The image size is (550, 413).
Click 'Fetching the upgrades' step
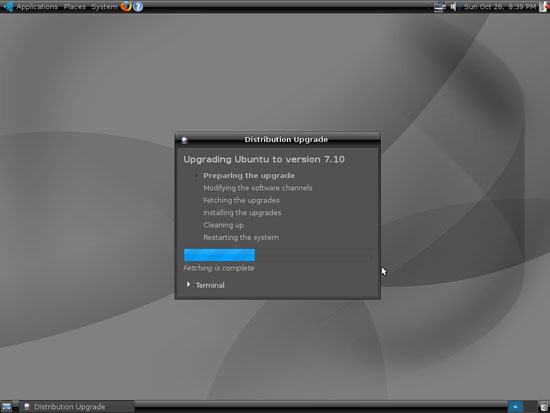point(241,200)
